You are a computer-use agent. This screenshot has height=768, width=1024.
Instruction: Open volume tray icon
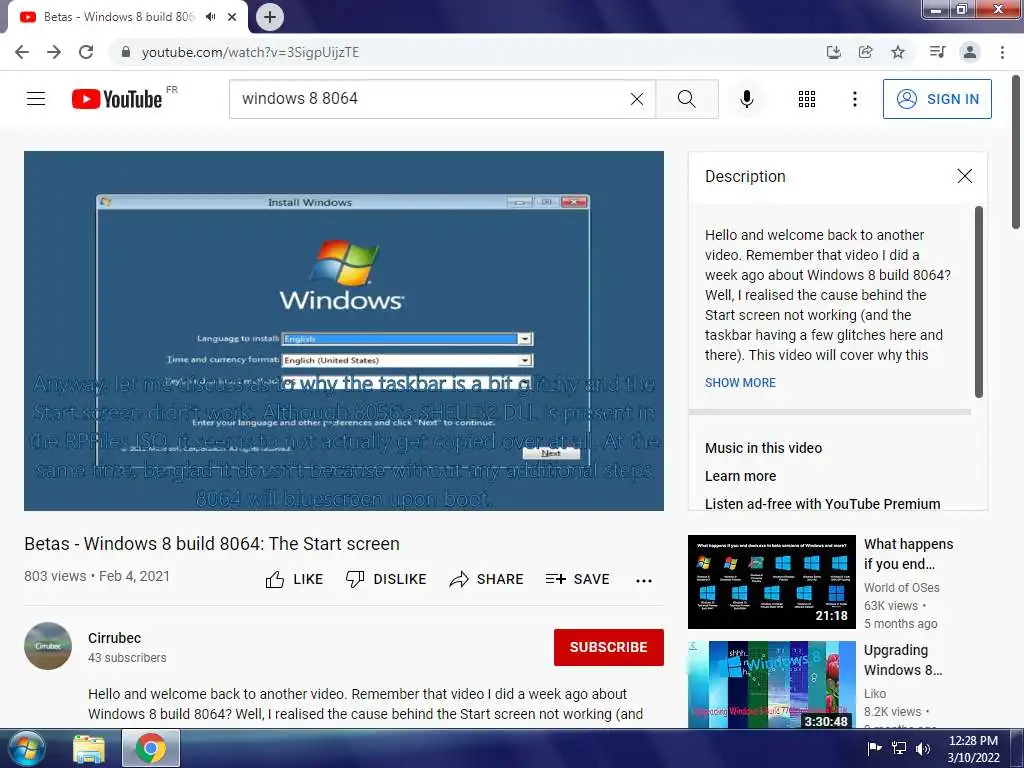pyautogui.click(x=923, y=748)
